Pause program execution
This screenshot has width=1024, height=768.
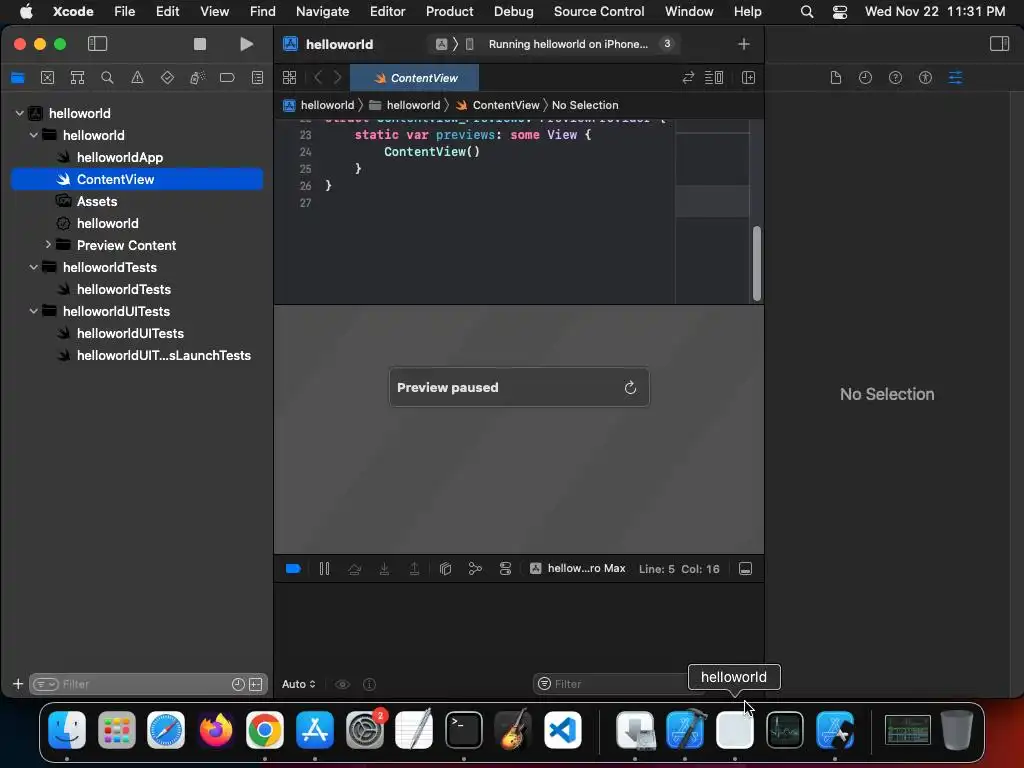coord(325,569)
